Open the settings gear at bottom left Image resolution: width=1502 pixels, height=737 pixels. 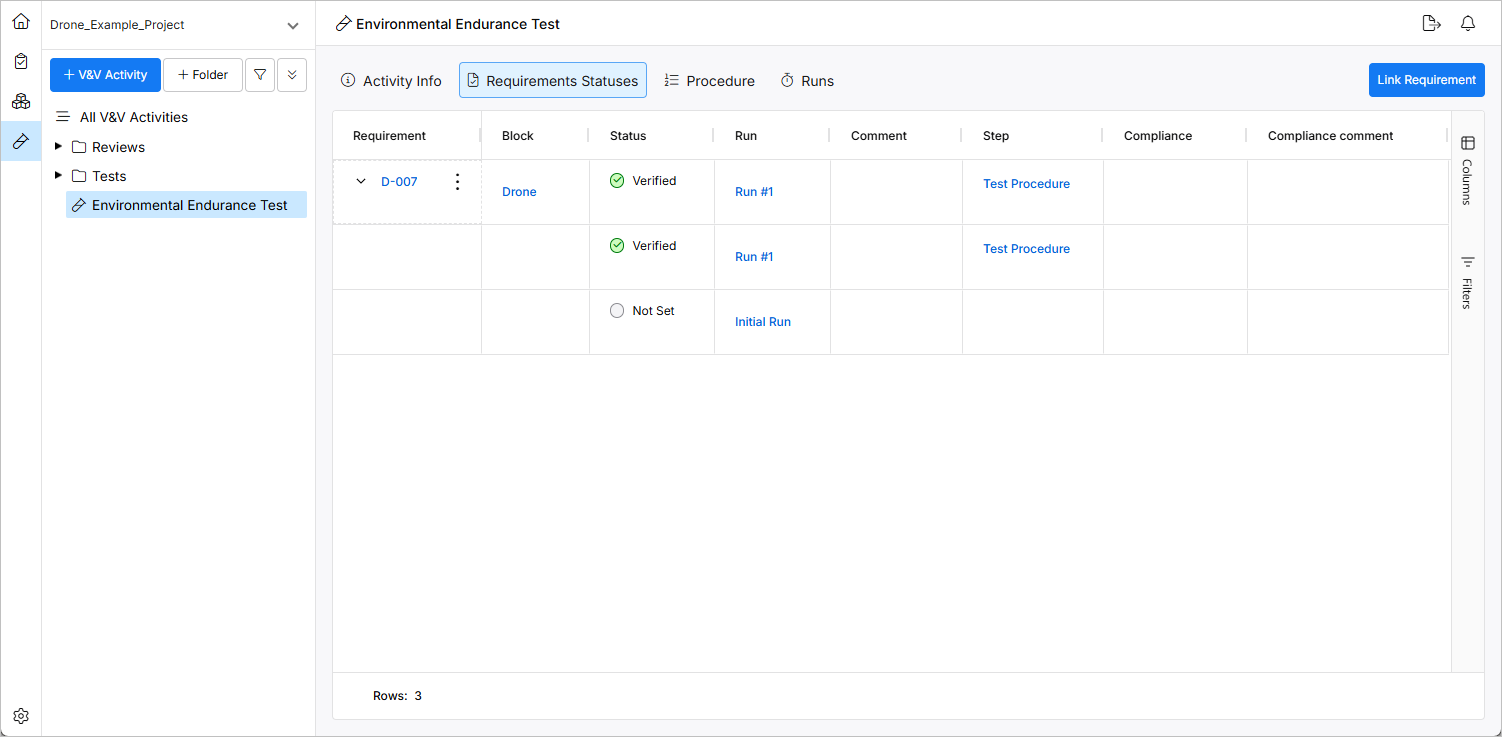(x=21, y=716)
